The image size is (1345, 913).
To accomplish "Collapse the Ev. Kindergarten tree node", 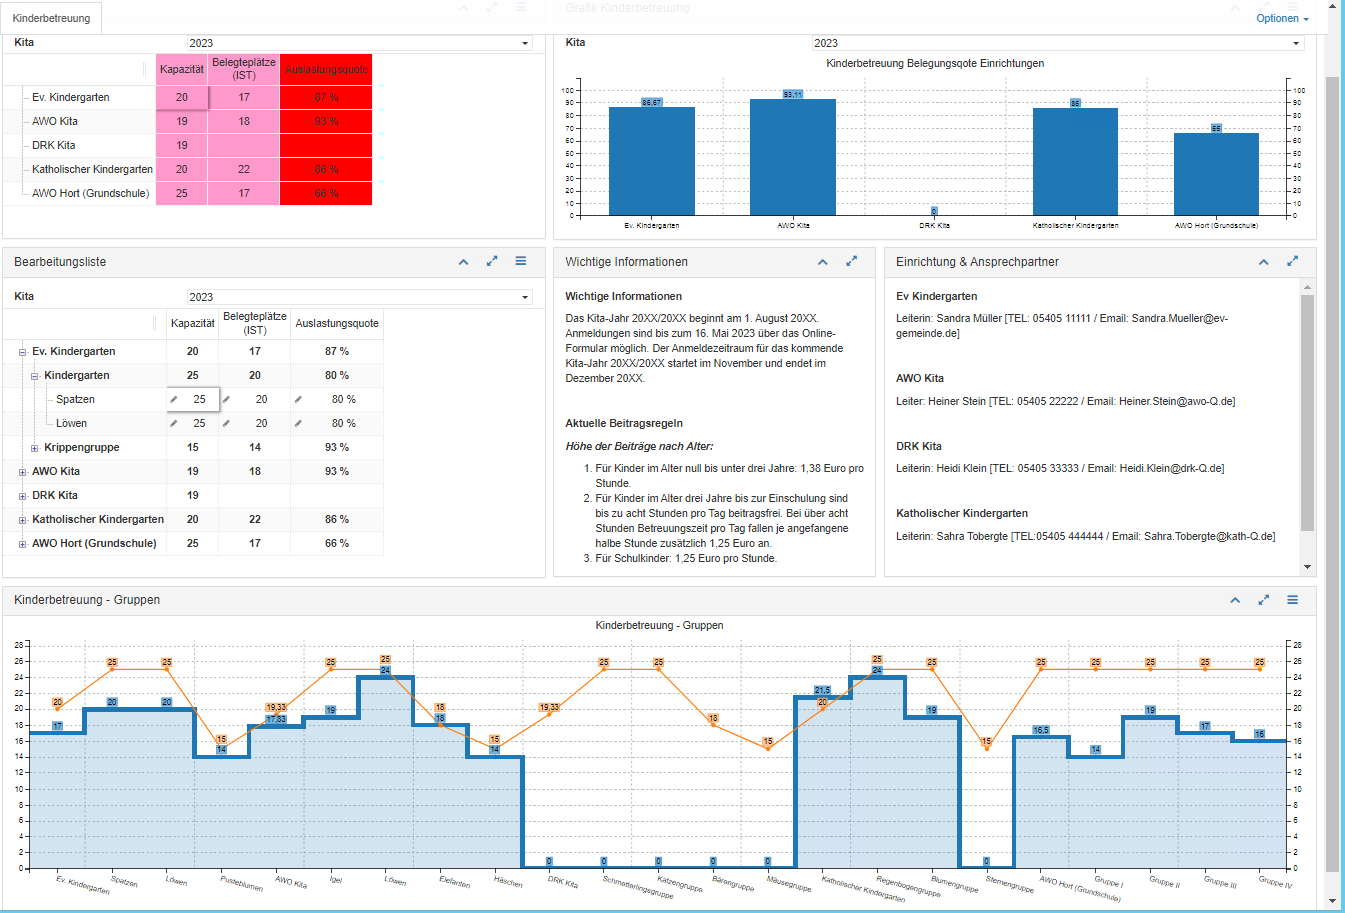I will click(22, 352).
